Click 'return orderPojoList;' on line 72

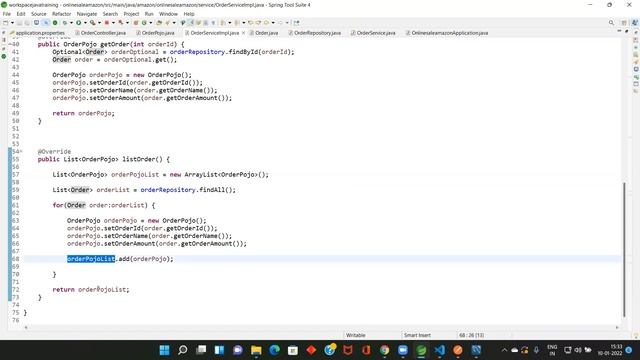coord(91,289)
